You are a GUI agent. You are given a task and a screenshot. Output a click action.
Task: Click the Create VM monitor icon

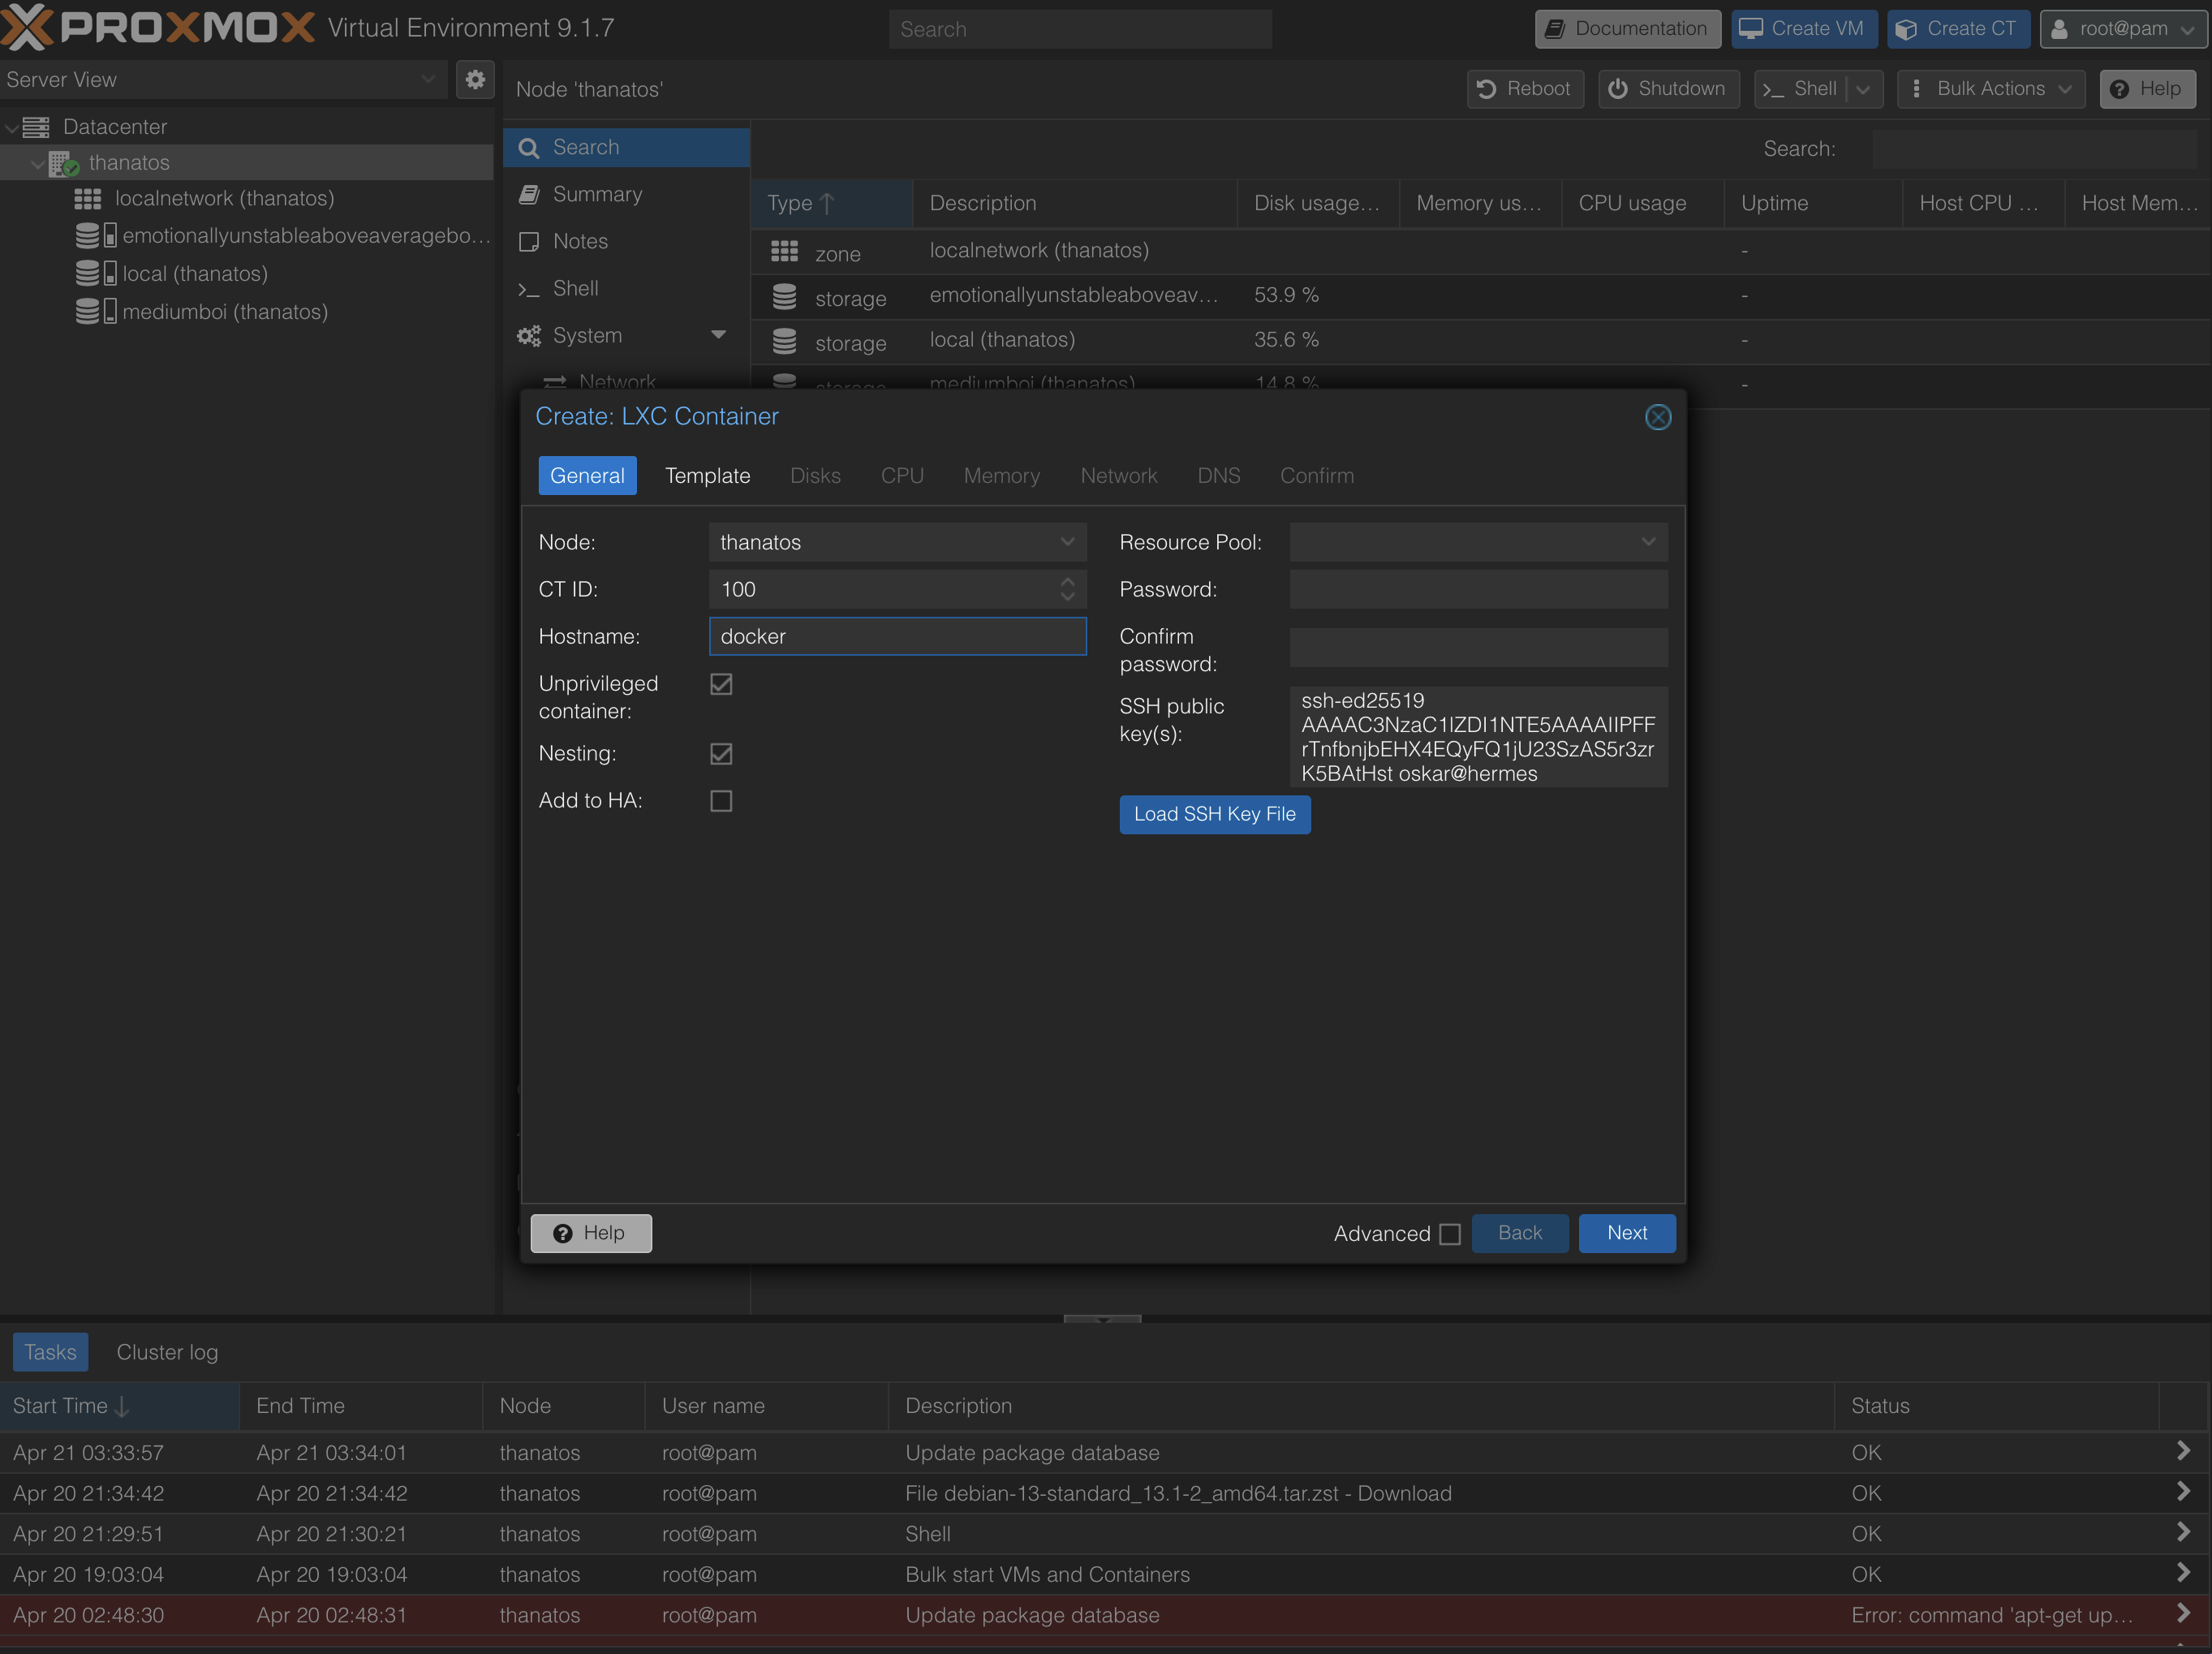pos(1750,29)
